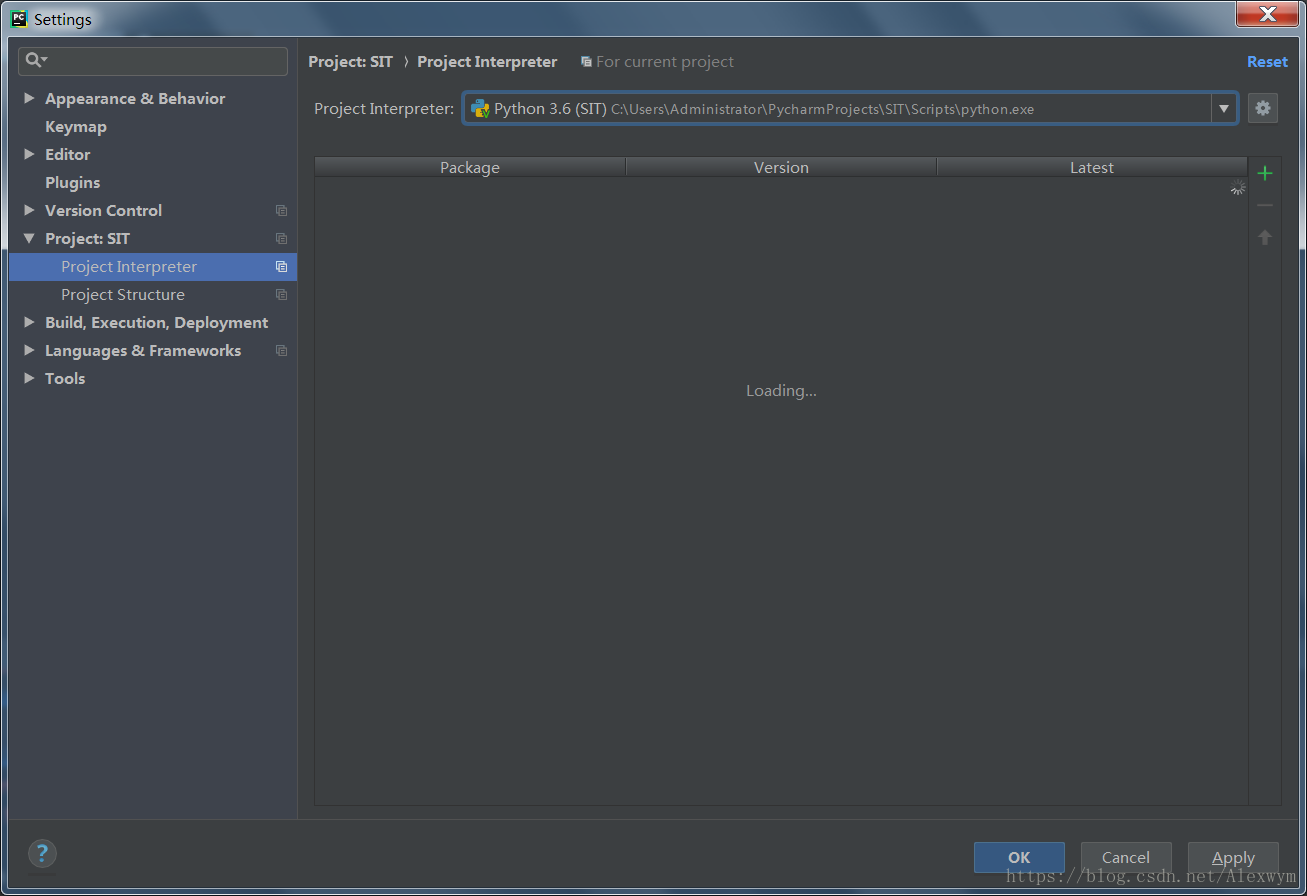Sort by the Package column header
This screenshot has height=896, width=1307.
point(470,167)
